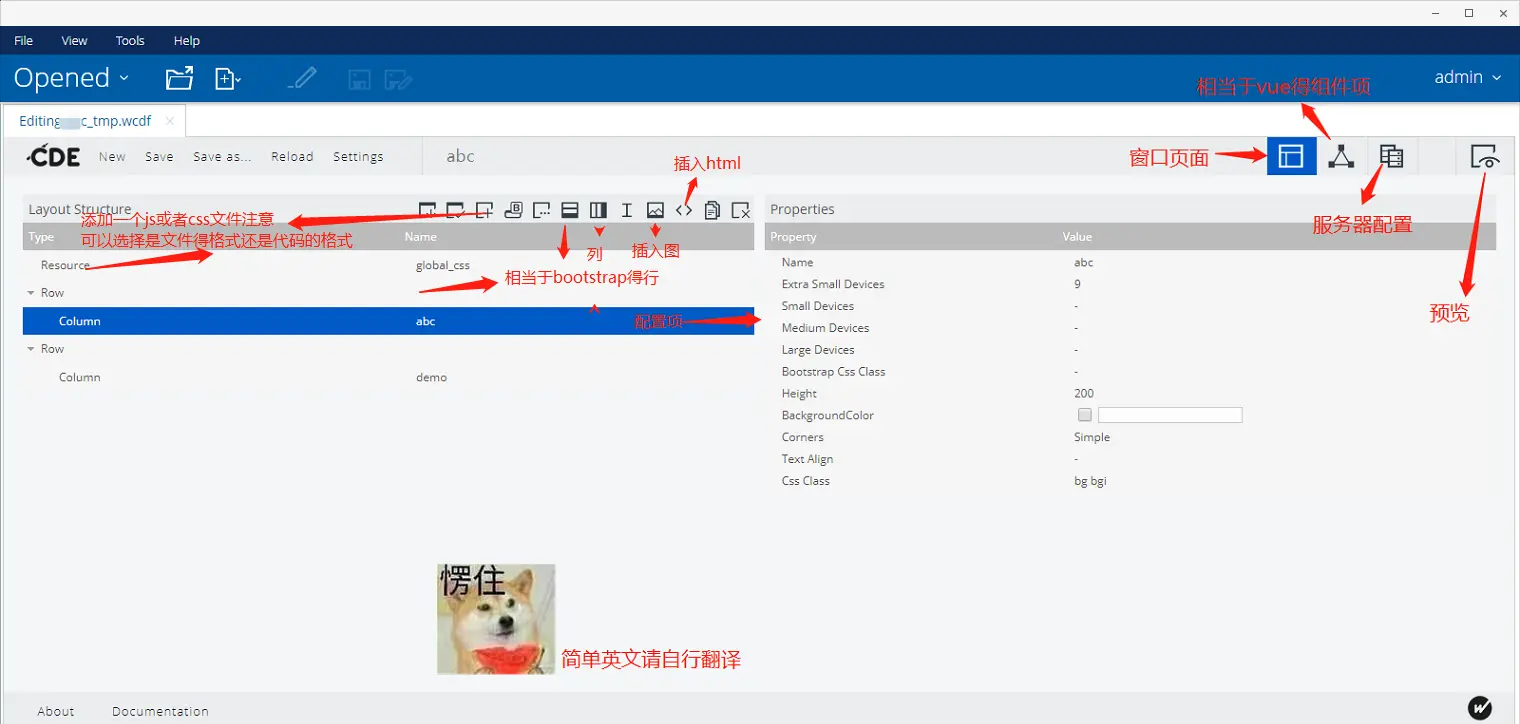Click the Height value 200
The image size is (1520, 724).
point(1084,394)
